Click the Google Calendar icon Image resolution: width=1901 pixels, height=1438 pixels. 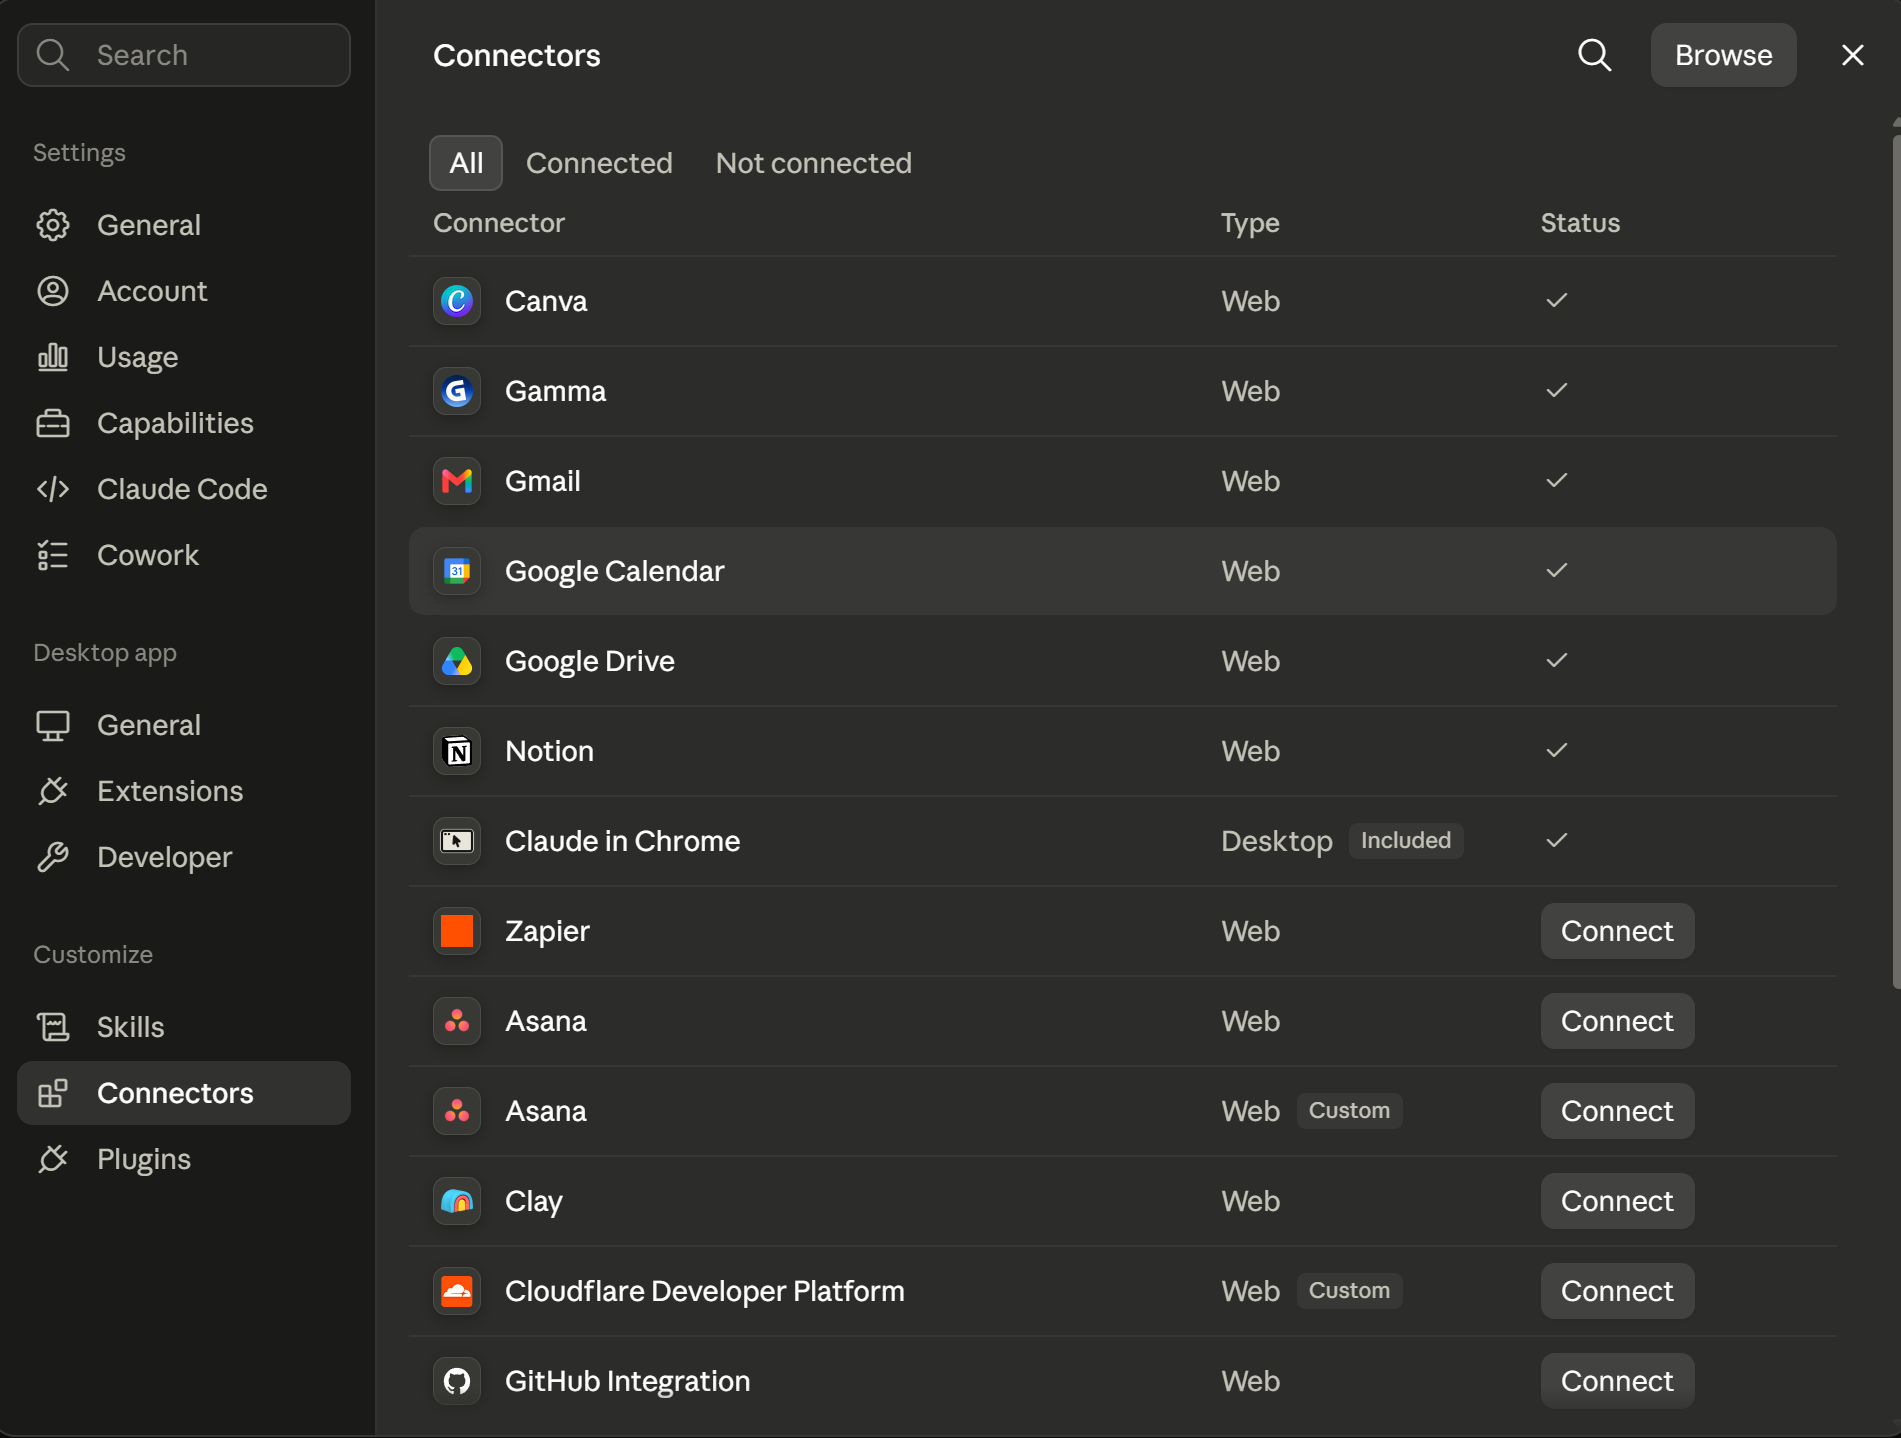457,571
